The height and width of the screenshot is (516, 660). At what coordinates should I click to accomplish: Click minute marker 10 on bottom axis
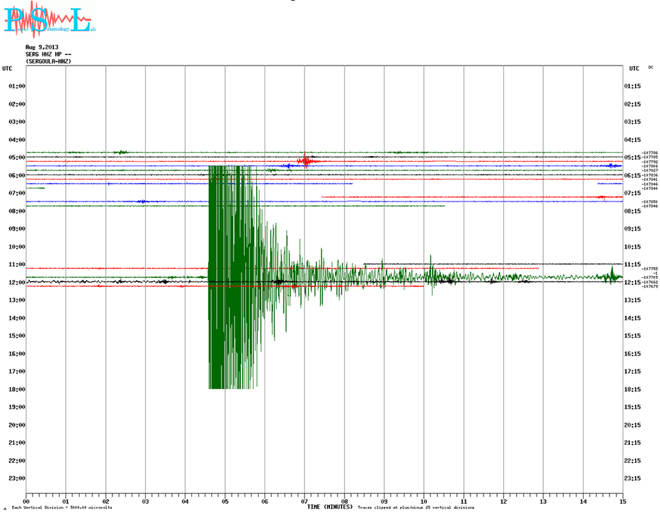pos(424,500)
